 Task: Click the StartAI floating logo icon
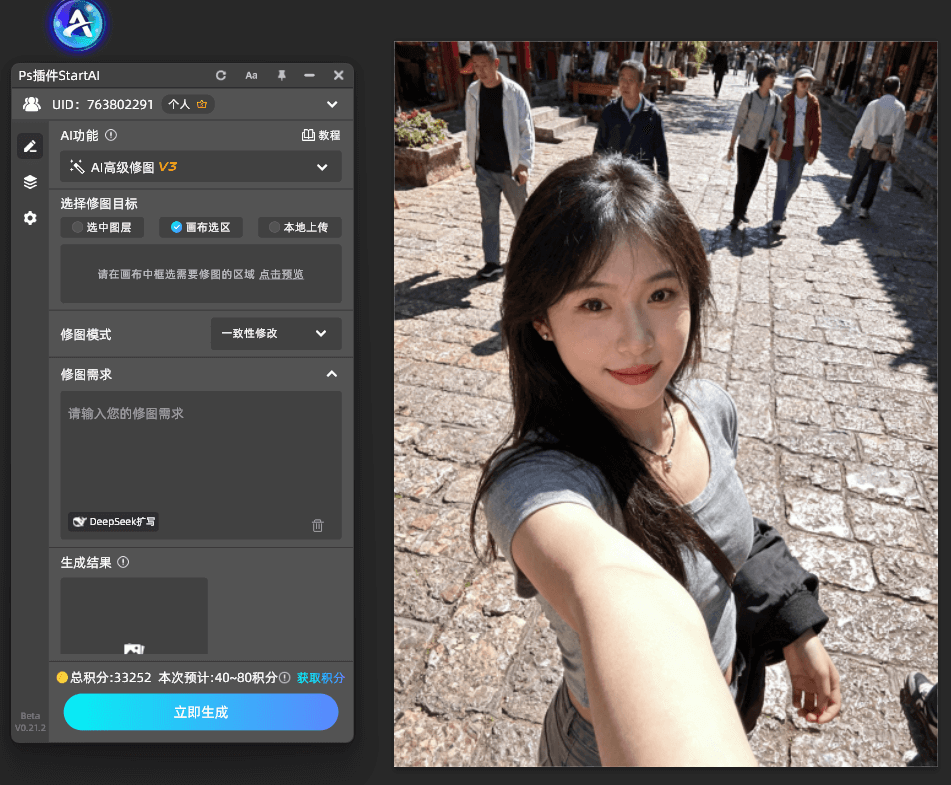click(x=78, y=26)
